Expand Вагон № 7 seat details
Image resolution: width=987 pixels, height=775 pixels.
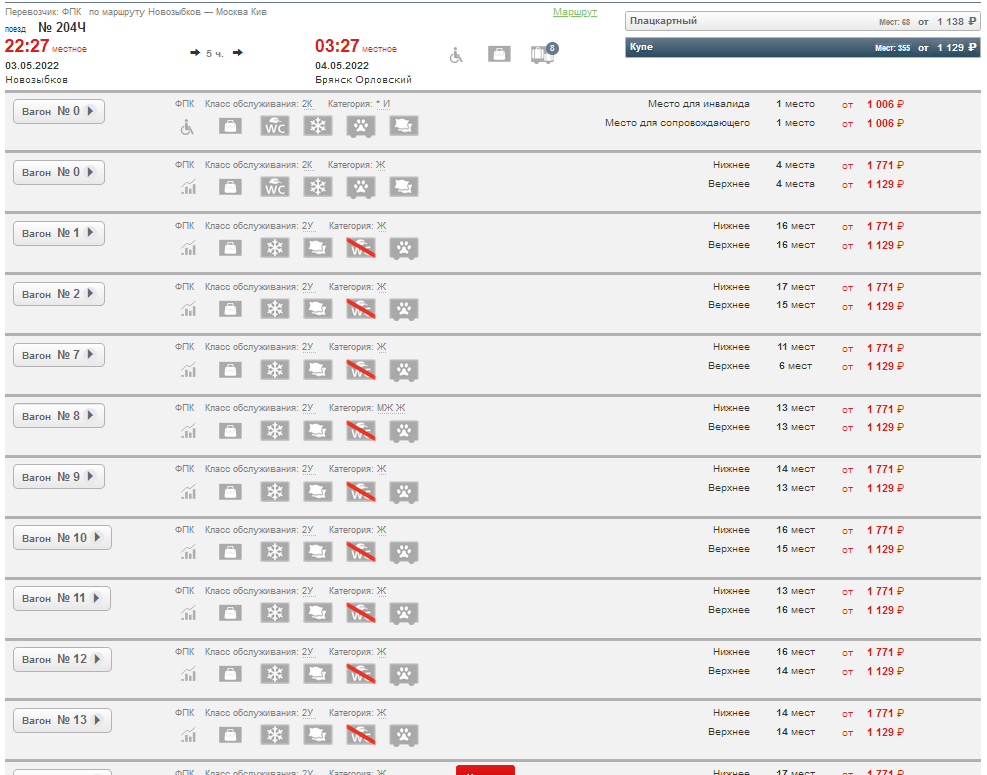click(x=59, y=355)
